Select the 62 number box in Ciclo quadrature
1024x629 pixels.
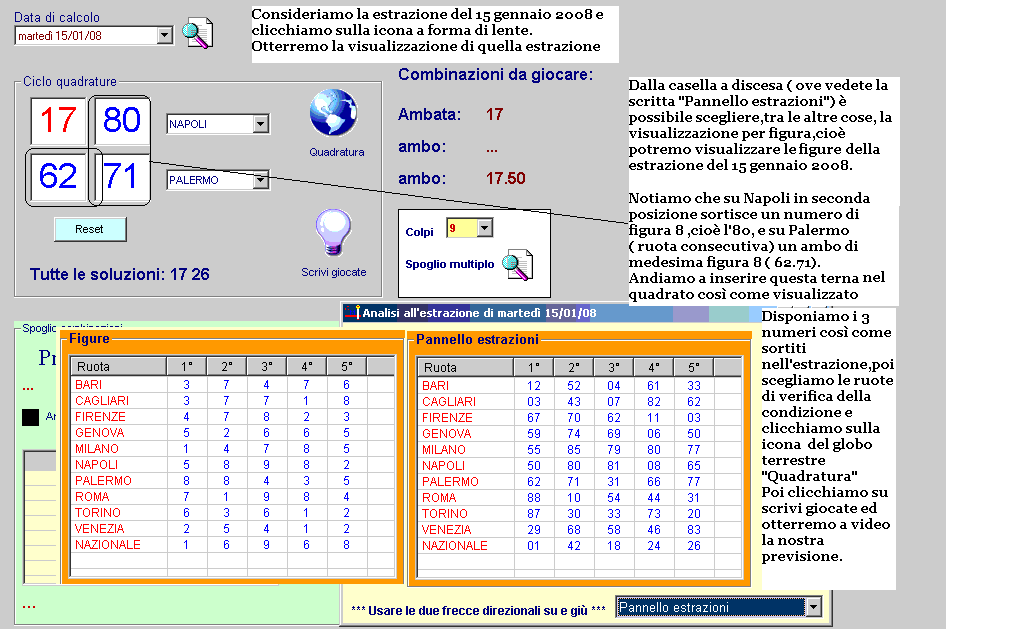click(x=58, y=176)
